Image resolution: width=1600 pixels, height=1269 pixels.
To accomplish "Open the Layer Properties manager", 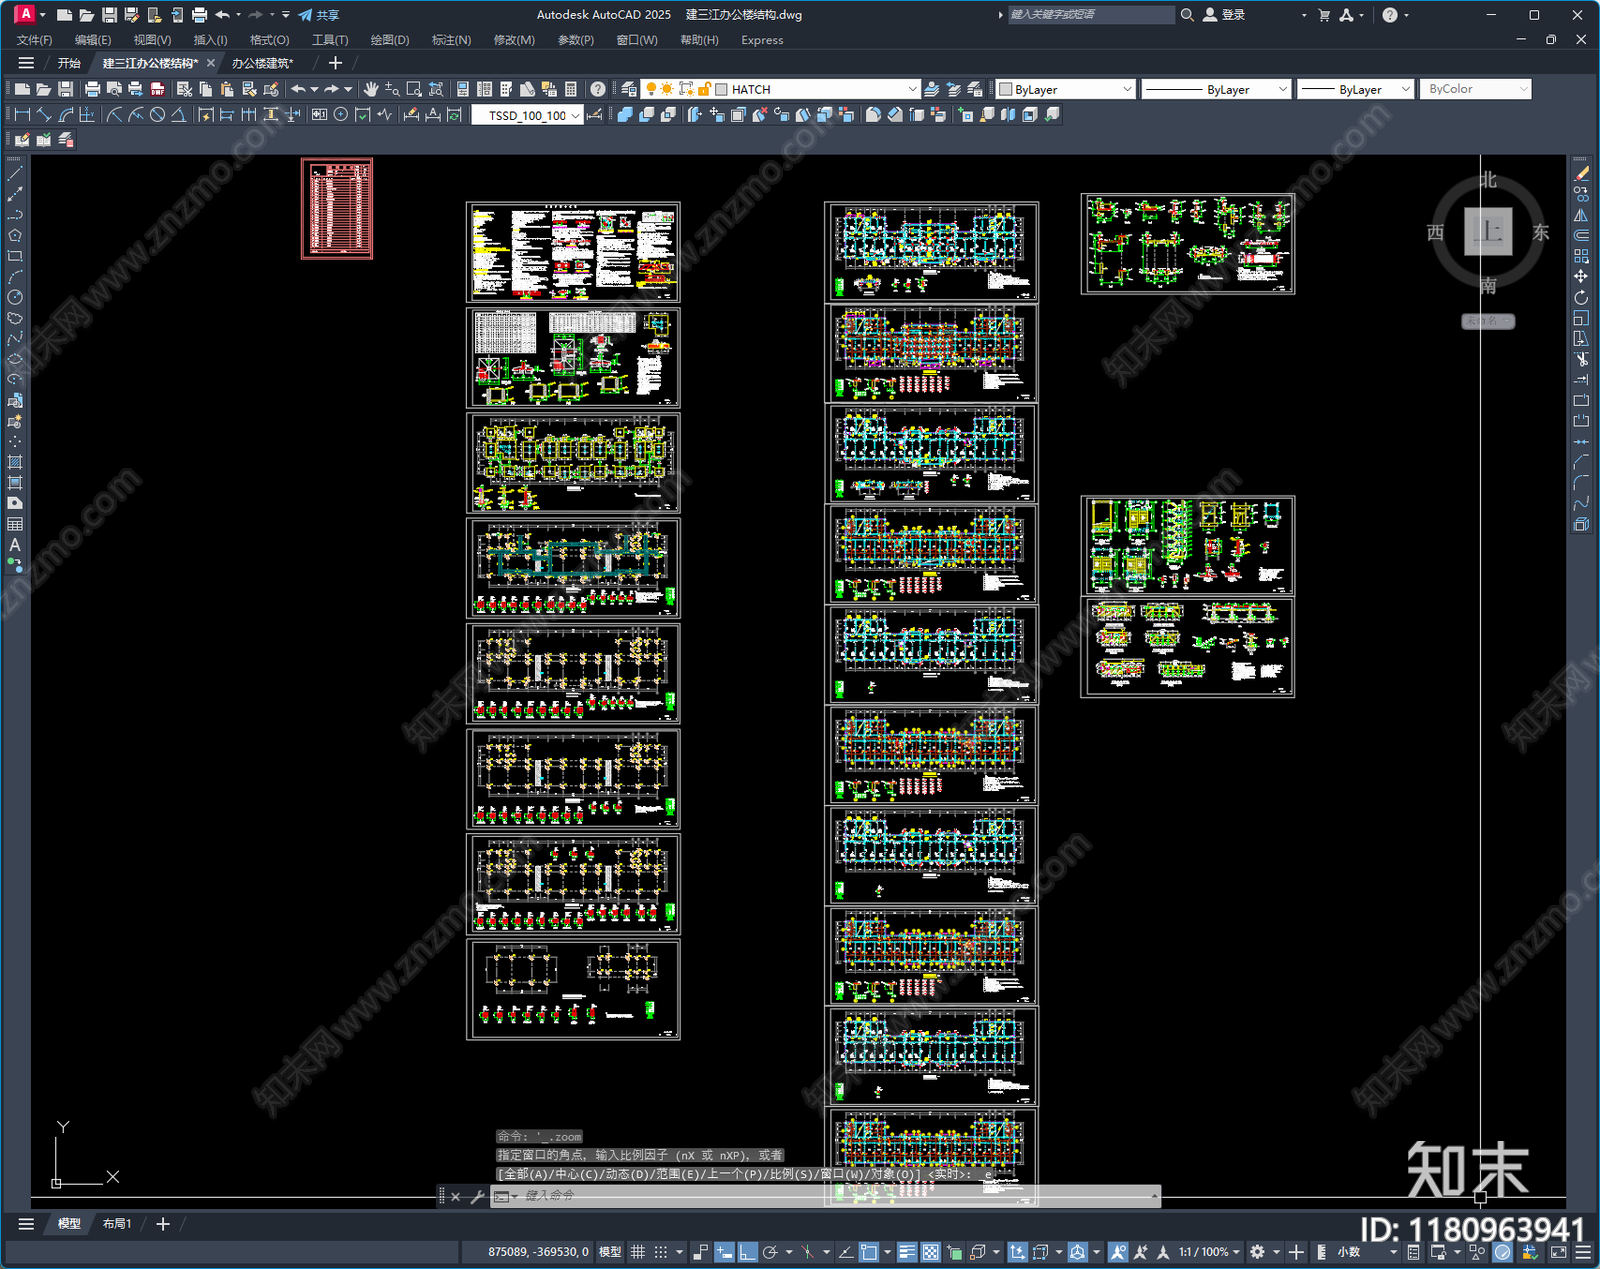I will [x=628, y=89].
